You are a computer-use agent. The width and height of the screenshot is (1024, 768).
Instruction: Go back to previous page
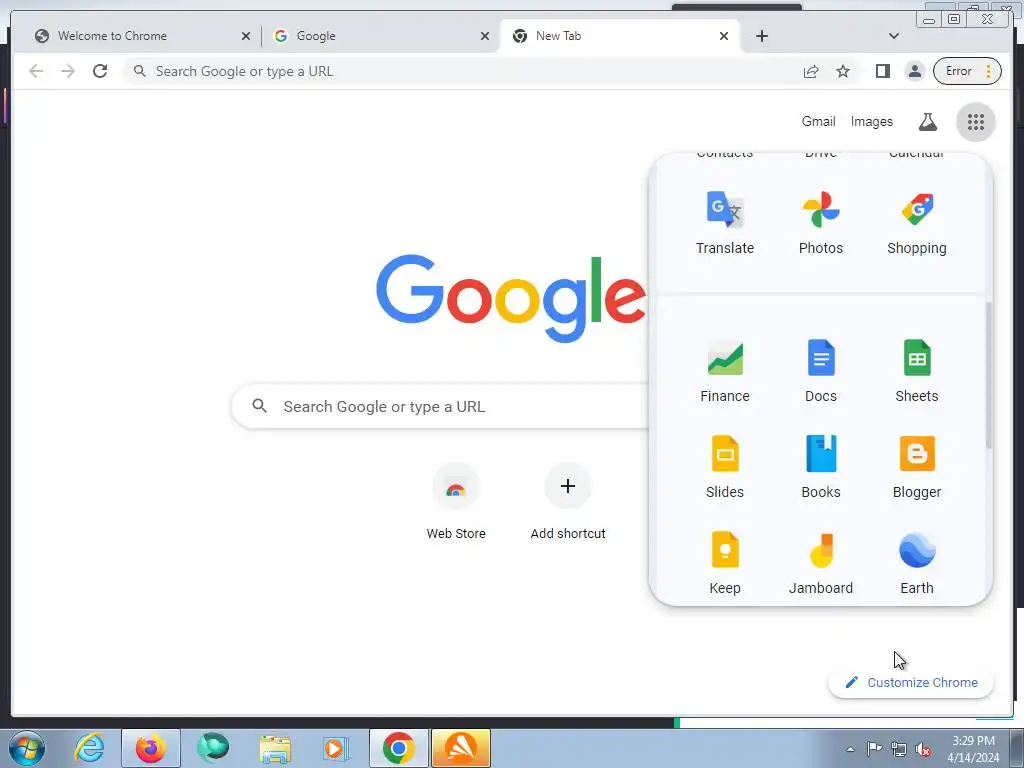[36, 71]
